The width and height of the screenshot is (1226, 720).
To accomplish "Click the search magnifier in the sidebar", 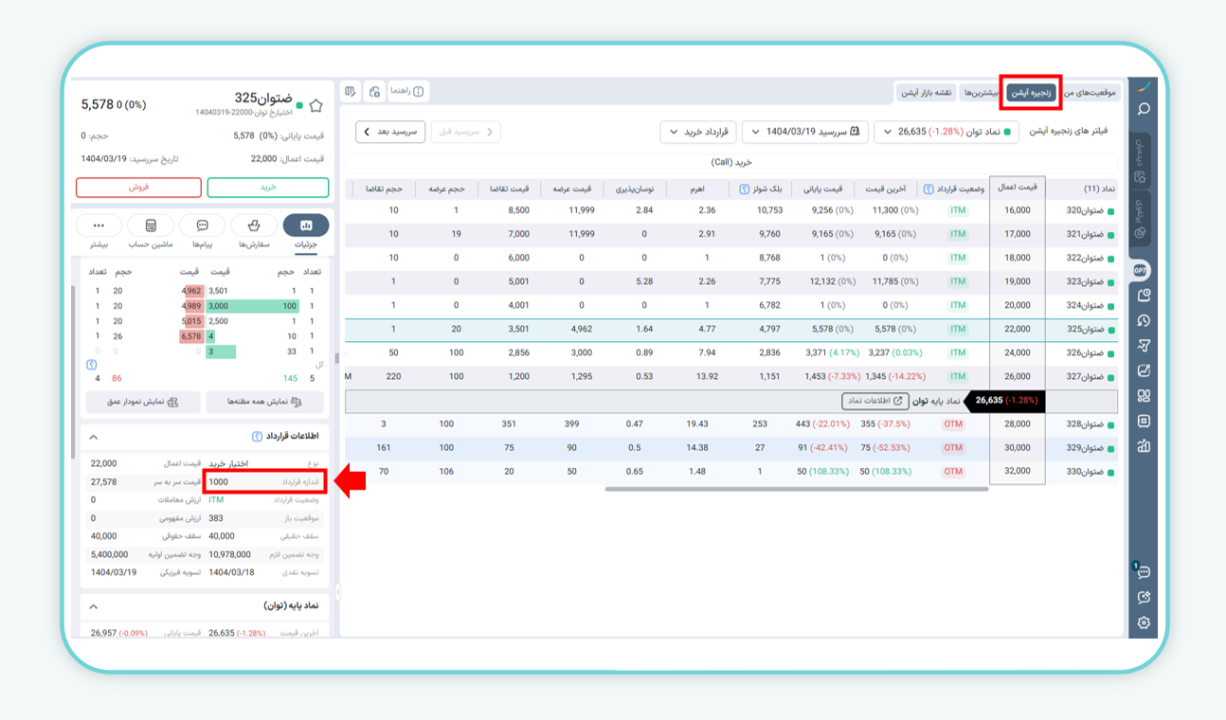I will [x=1143, y=109].
